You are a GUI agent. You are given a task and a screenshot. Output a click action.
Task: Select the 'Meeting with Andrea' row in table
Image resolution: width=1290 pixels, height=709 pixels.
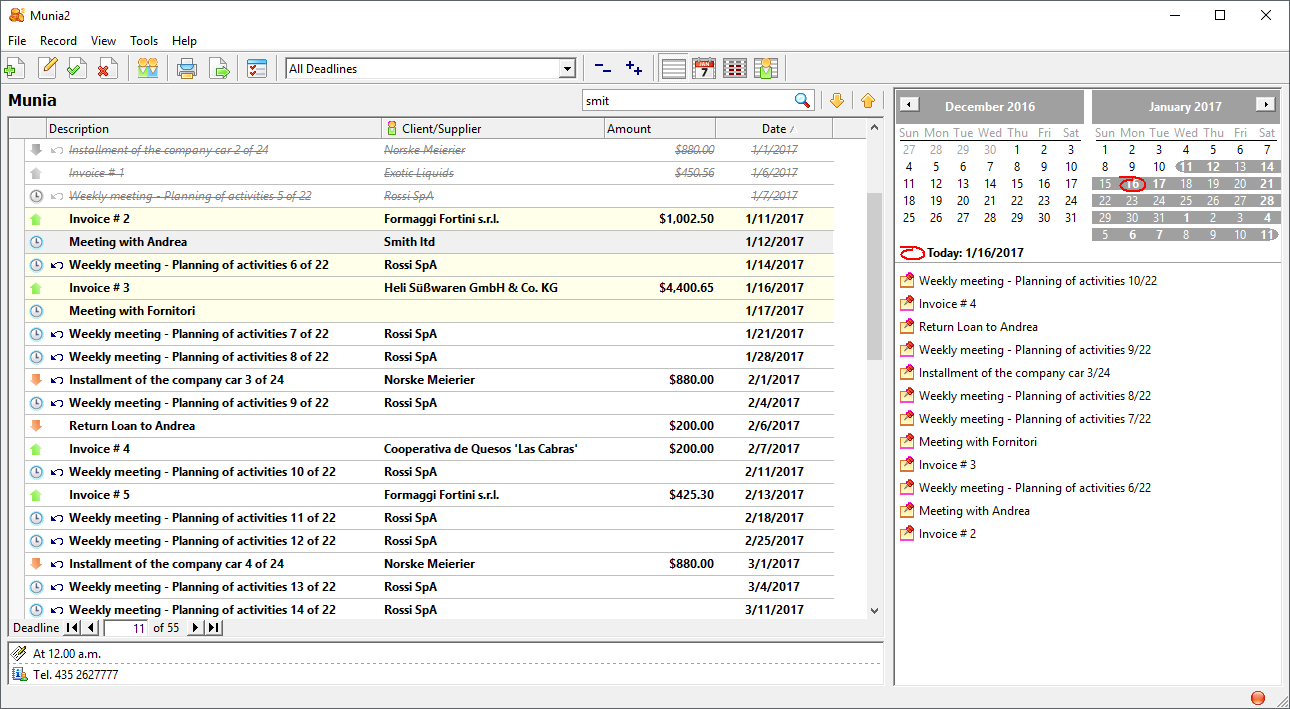tap(428, 242)
